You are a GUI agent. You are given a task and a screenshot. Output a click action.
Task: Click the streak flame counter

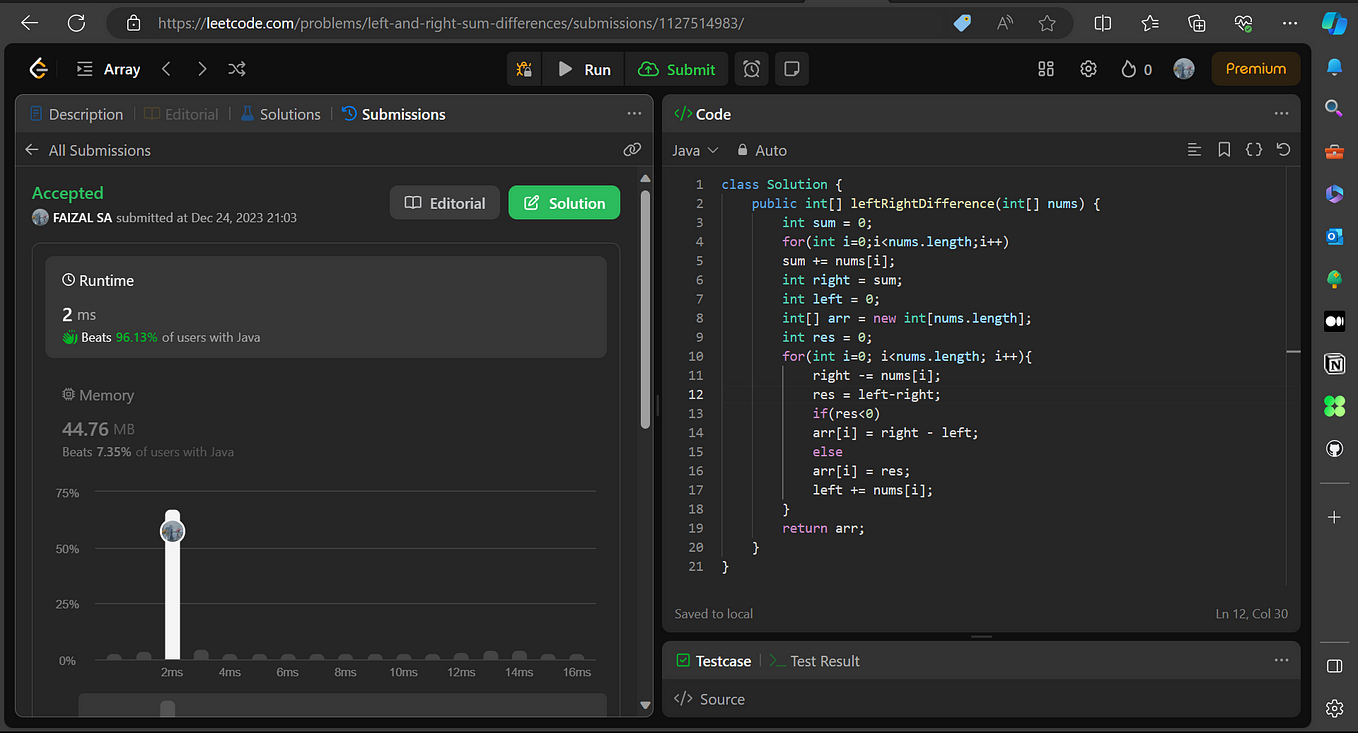pyautogui.click(x=1136, y=69)
